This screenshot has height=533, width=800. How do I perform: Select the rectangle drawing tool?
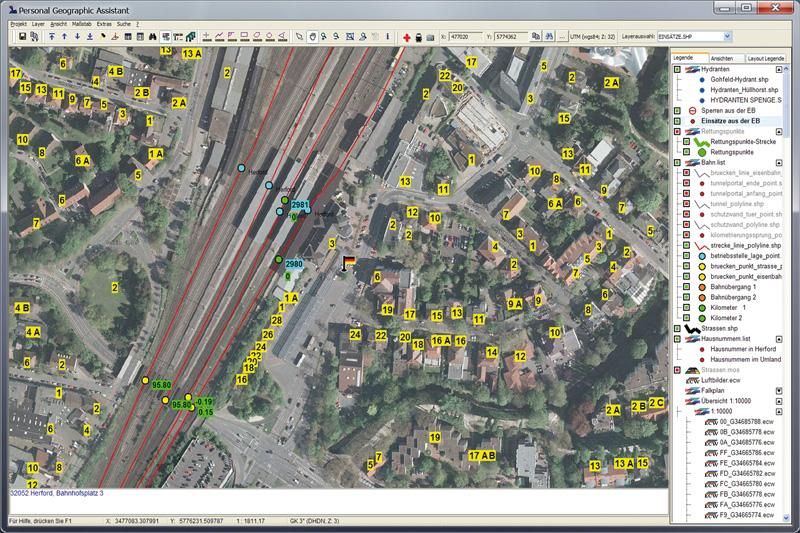245,36
